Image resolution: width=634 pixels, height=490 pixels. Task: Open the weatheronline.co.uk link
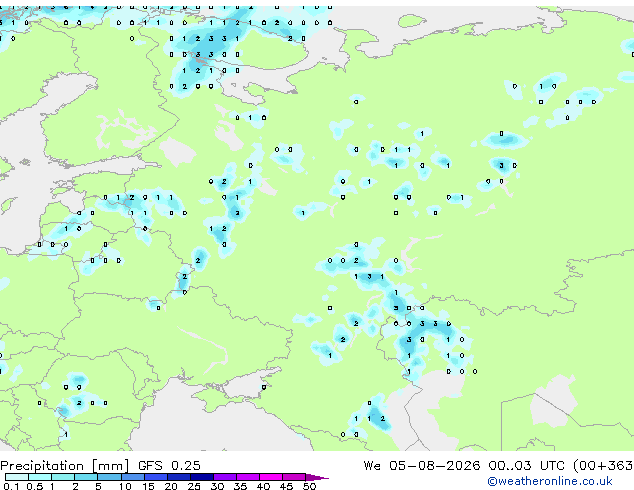[x=550, y=481]
